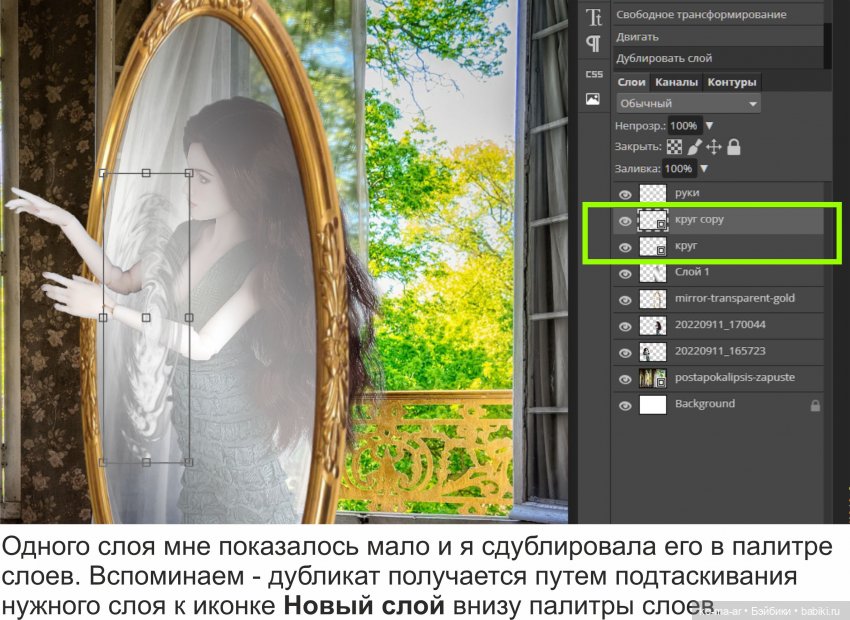
Task: Lock the layer fully with the padlock icon
Action: [734, 147]
